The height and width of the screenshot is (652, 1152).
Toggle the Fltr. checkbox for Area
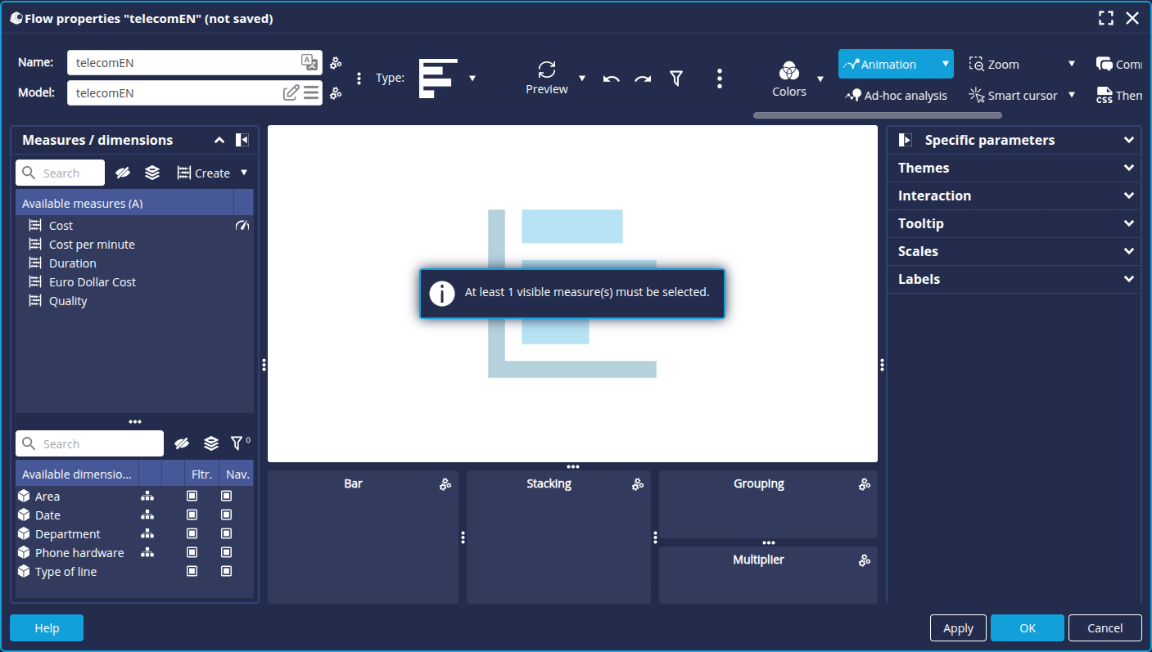[x=192, y=496]
